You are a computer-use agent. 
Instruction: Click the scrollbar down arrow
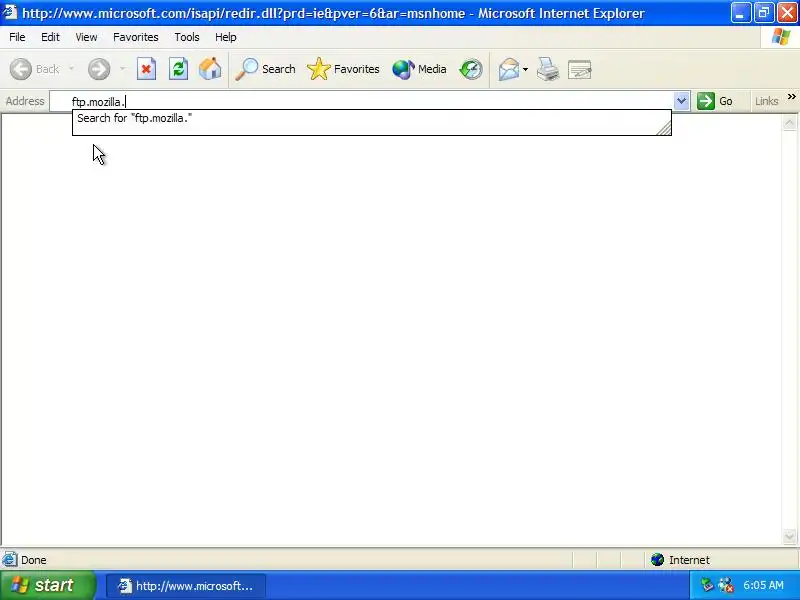(x=789, y=536)
